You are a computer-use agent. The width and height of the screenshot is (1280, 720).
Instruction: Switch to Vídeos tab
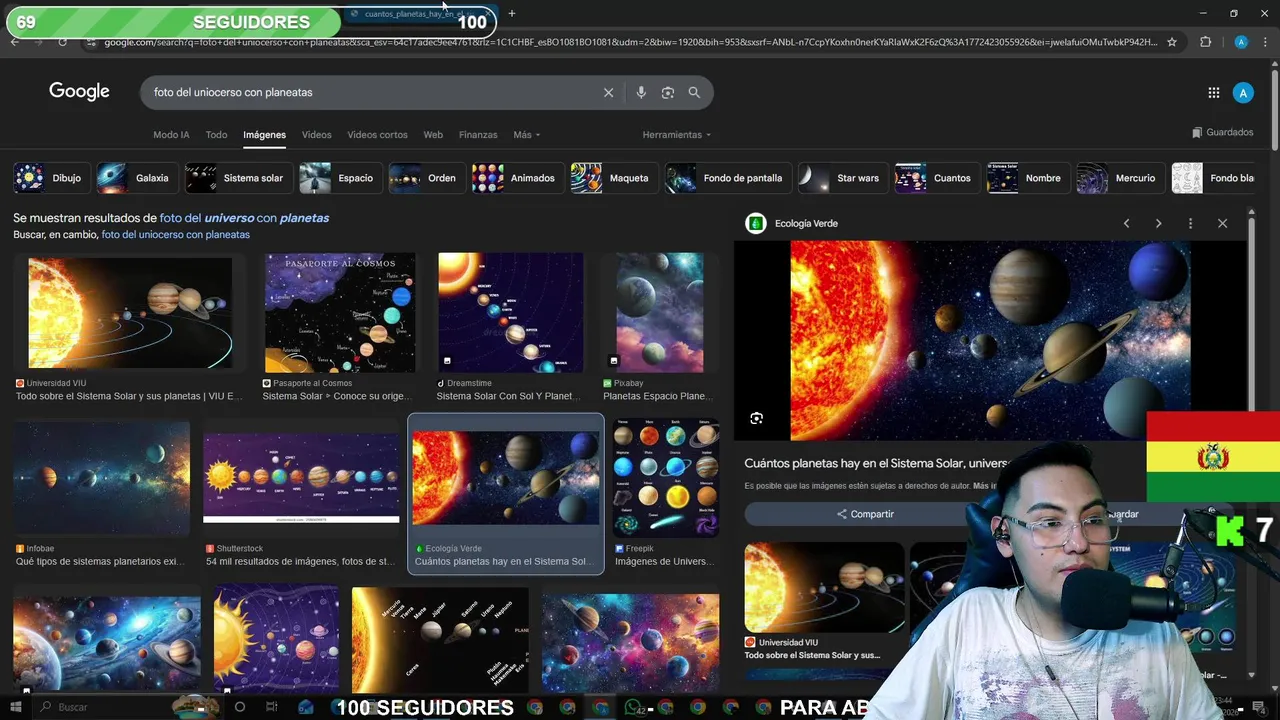(316, 135)
